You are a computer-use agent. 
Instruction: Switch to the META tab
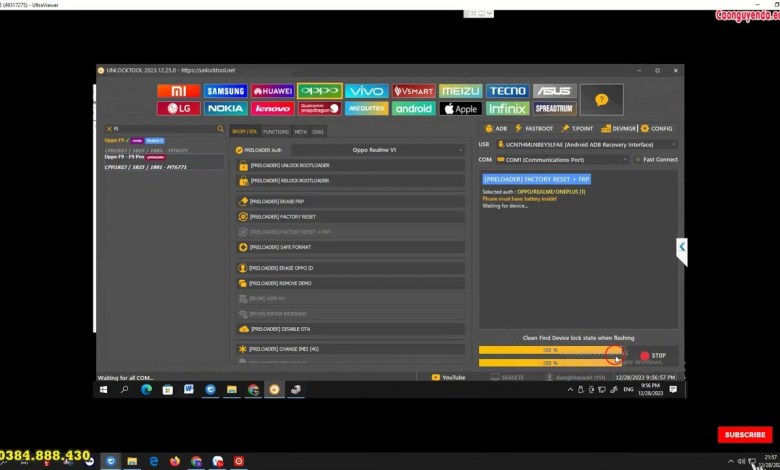tap(300, 131)
